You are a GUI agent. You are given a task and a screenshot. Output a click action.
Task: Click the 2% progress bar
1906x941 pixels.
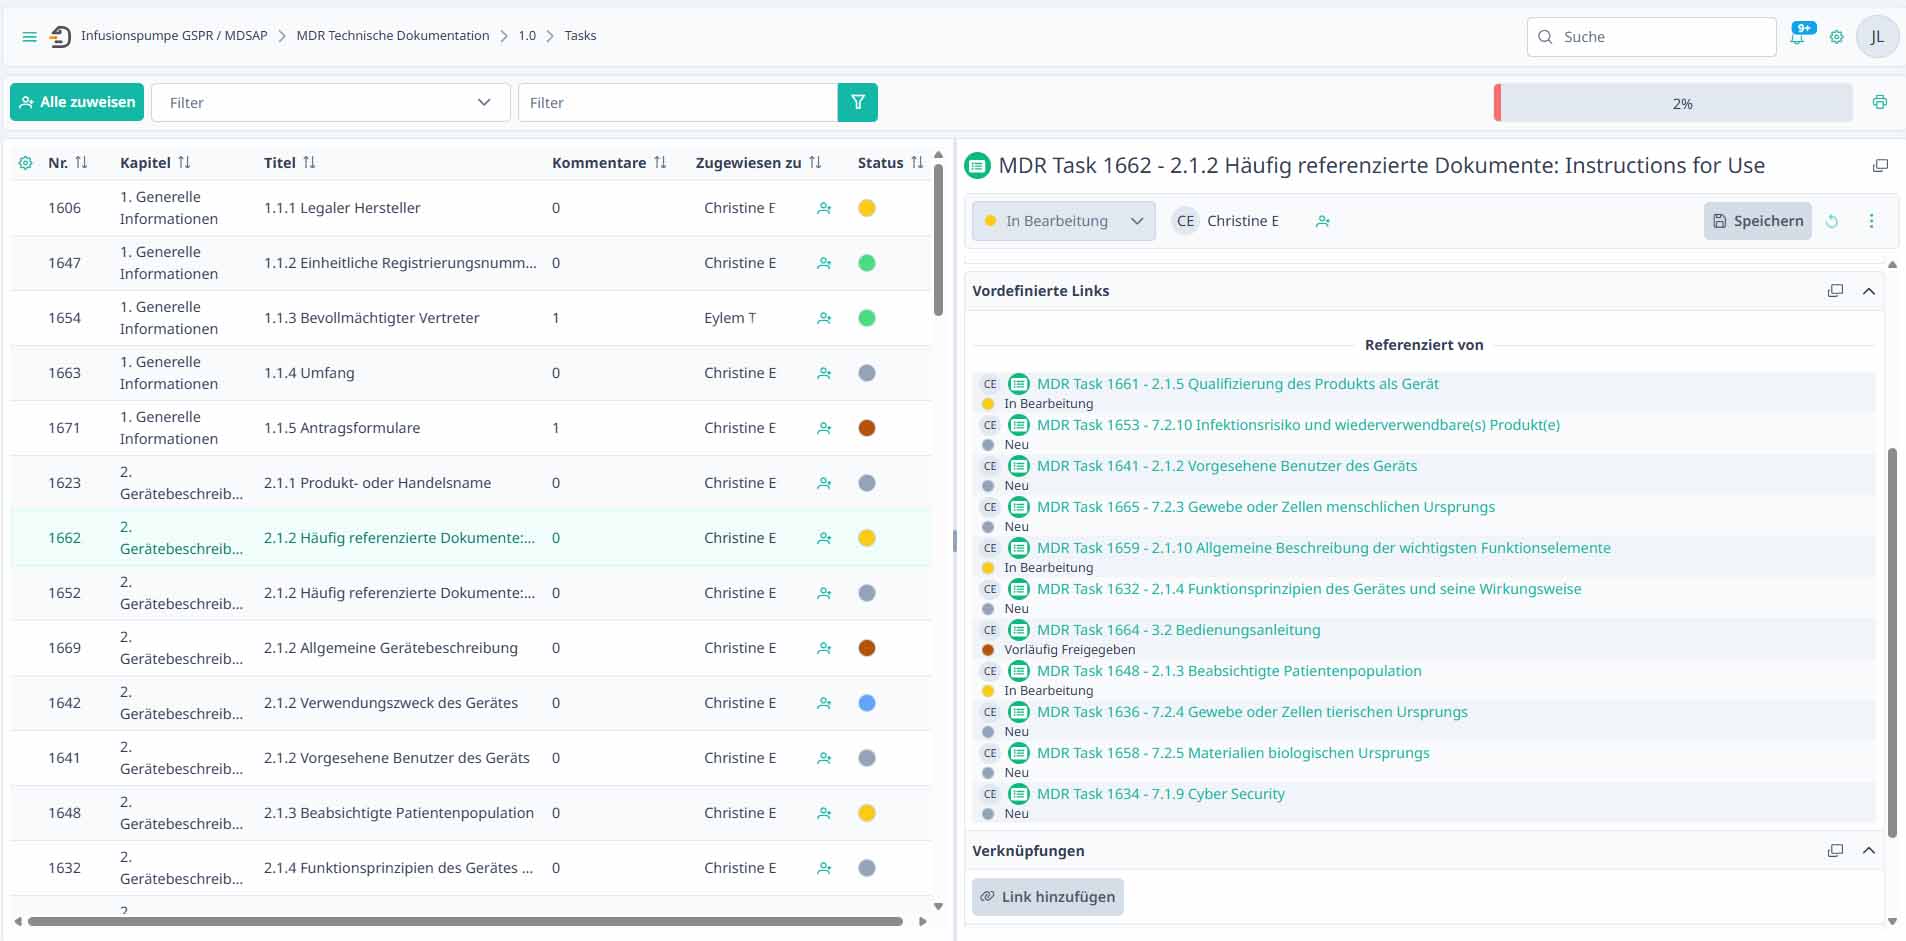pyautogui.click(x=1673, y=103)
